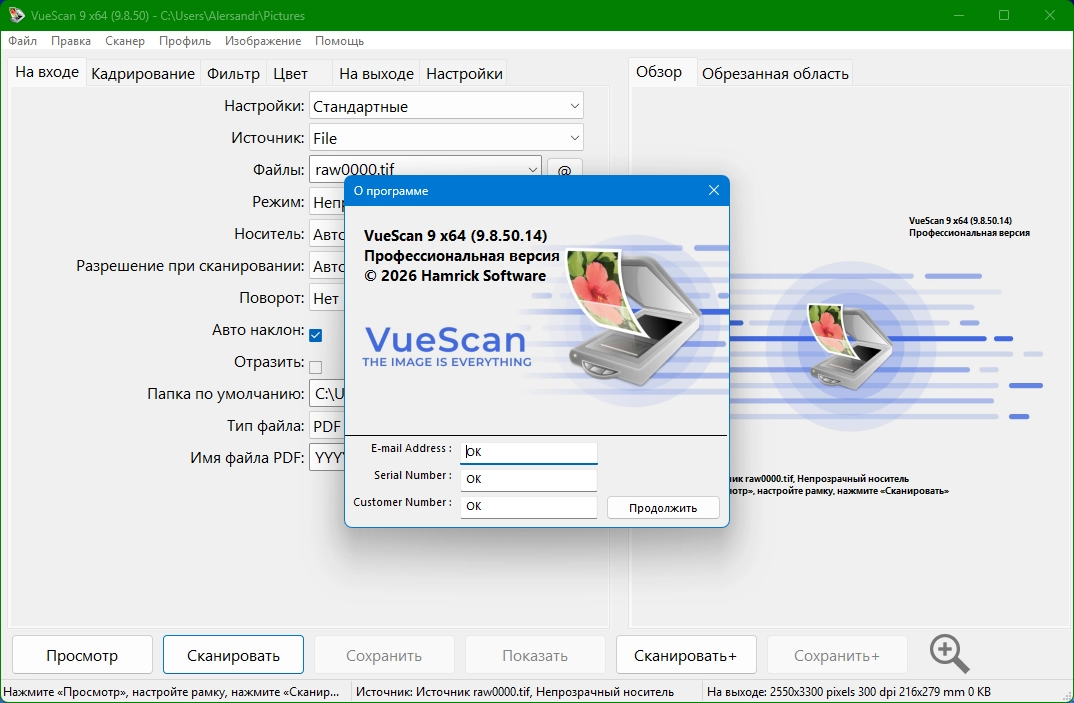
Task: Click the preview scanner image in Обзор
Action: pos(849,346)
